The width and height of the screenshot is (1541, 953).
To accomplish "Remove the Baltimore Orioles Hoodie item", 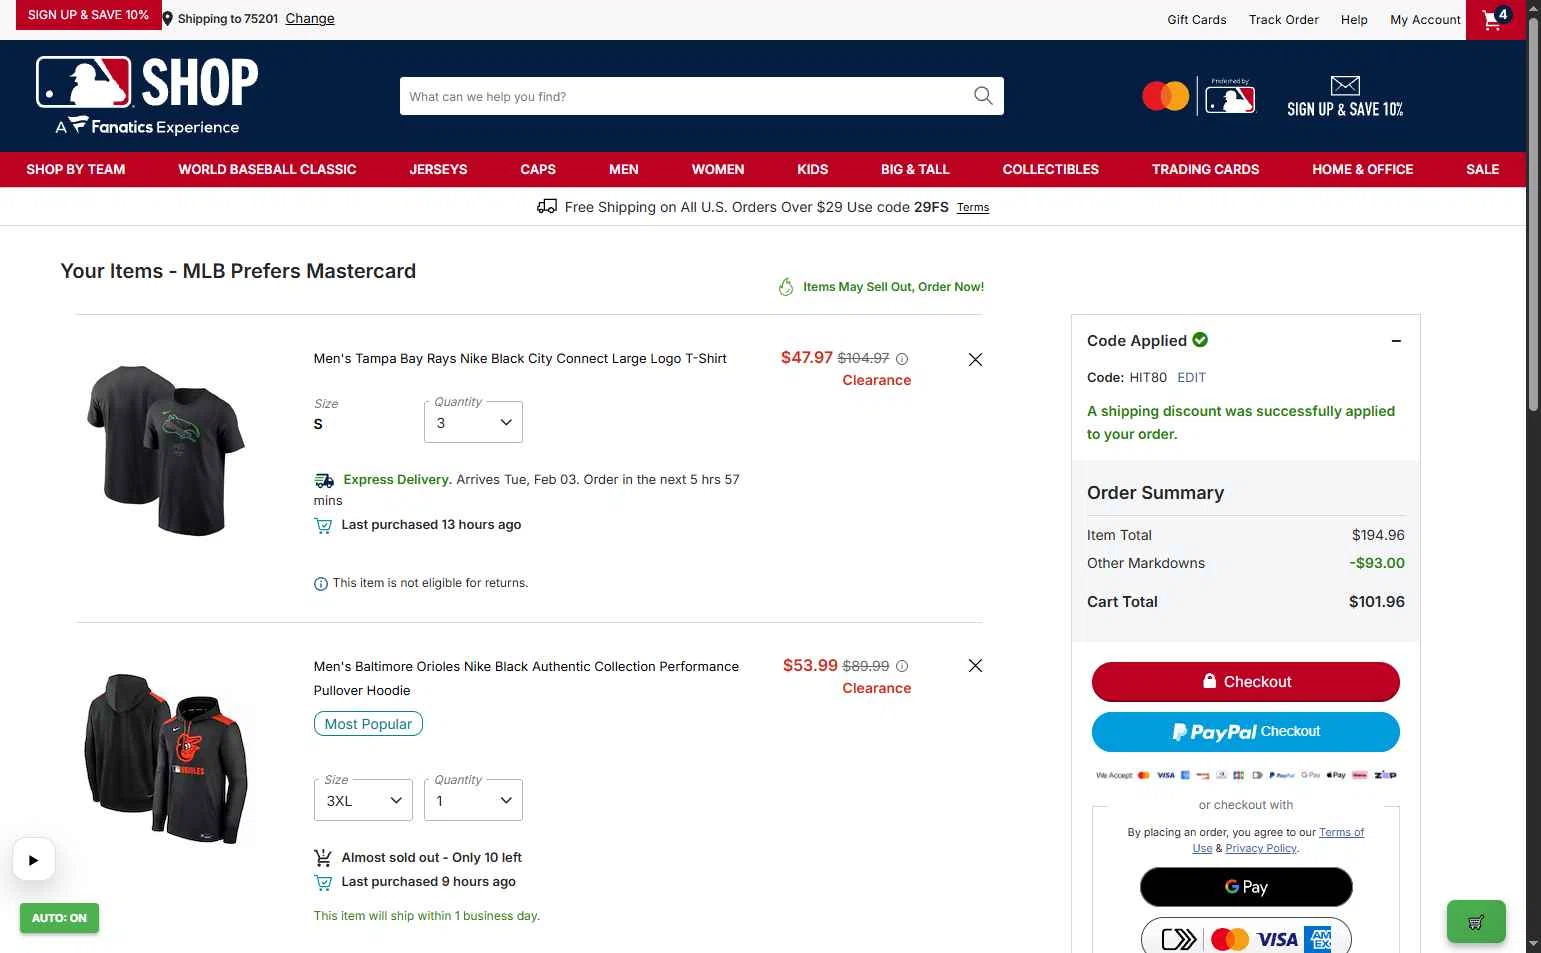I will 975,665.
